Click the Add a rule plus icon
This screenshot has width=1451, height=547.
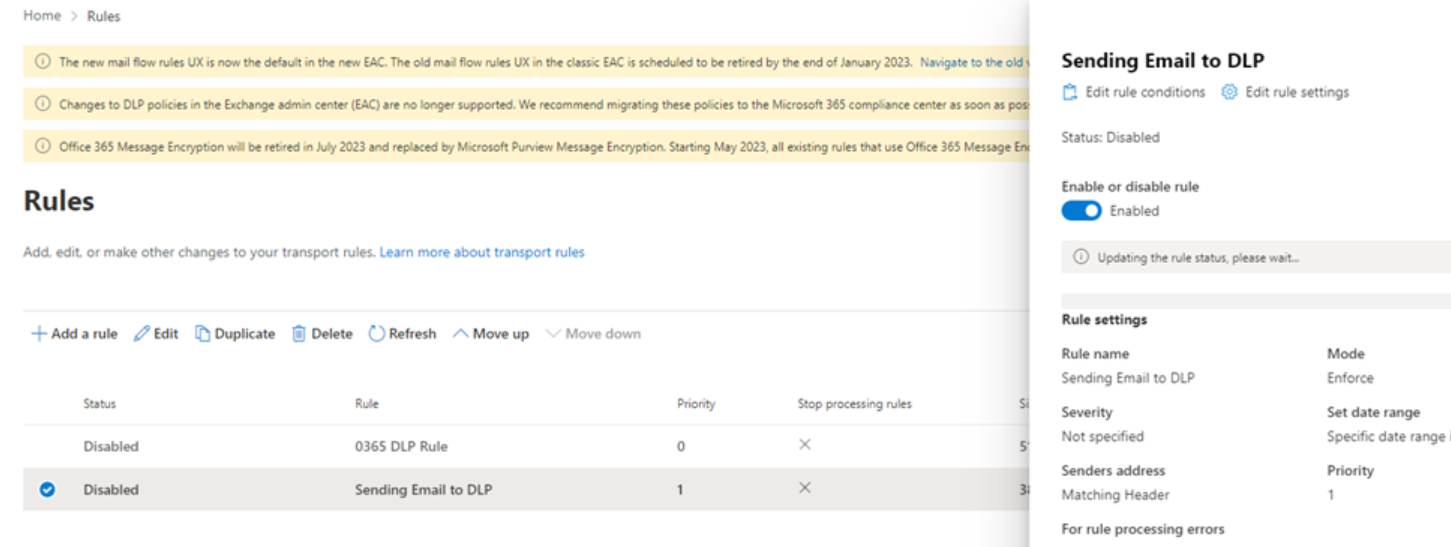click(x=39, y=334)
